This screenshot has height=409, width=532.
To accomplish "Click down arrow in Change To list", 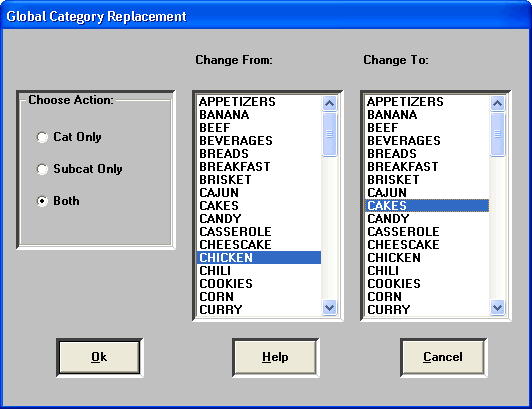I will (497, 308).
